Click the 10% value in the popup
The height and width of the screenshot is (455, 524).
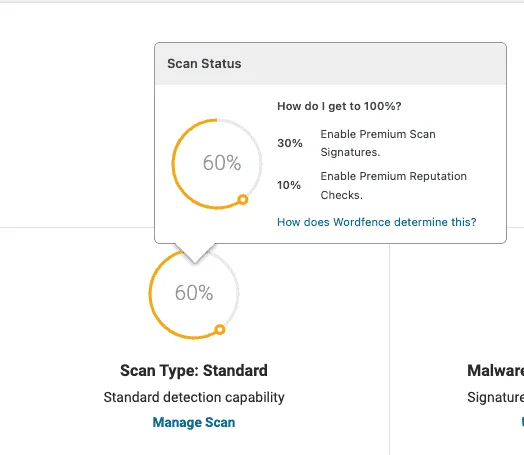289,185
